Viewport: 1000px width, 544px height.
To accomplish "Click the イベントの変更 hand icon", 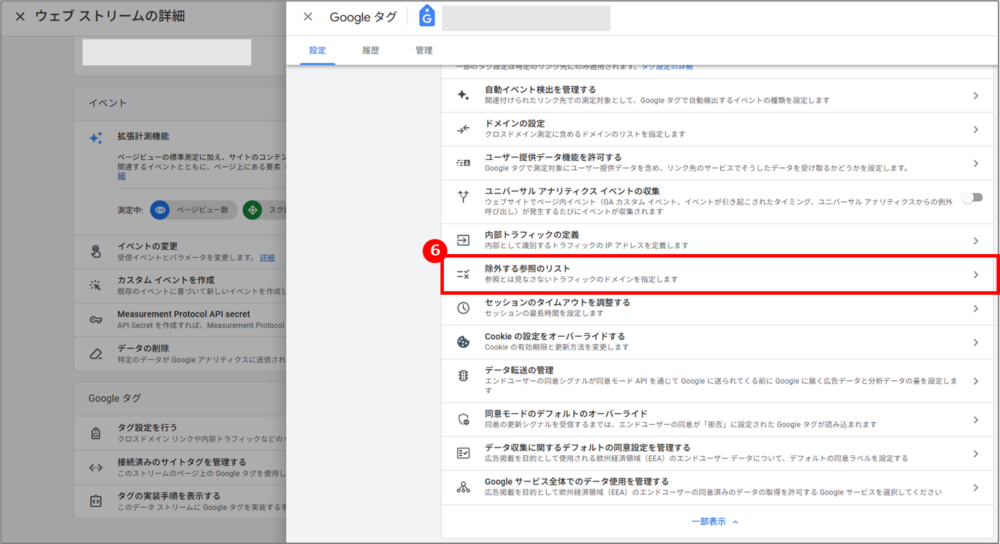I will tap(96, 251).
